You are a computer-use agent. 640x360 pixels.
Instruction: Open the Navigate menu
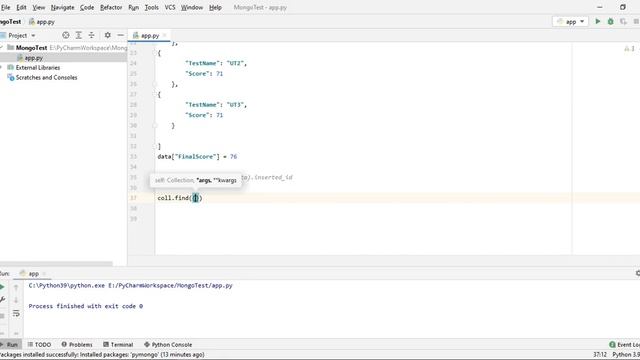[x=62, y=7]
